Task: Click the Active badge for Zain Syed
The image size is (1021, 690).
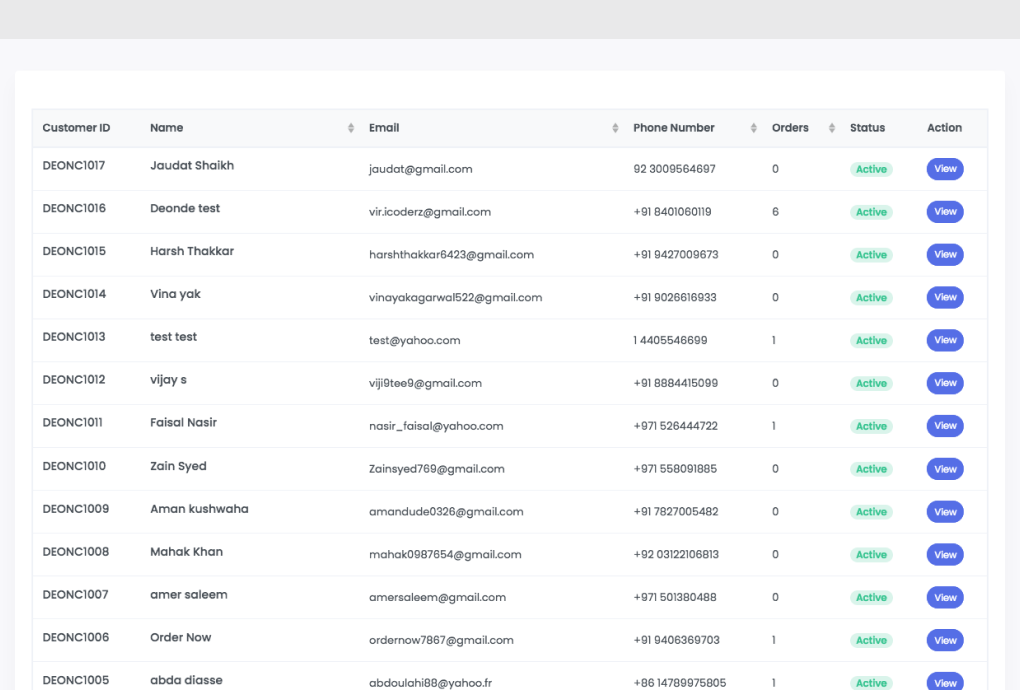Action: coord(871,469)
